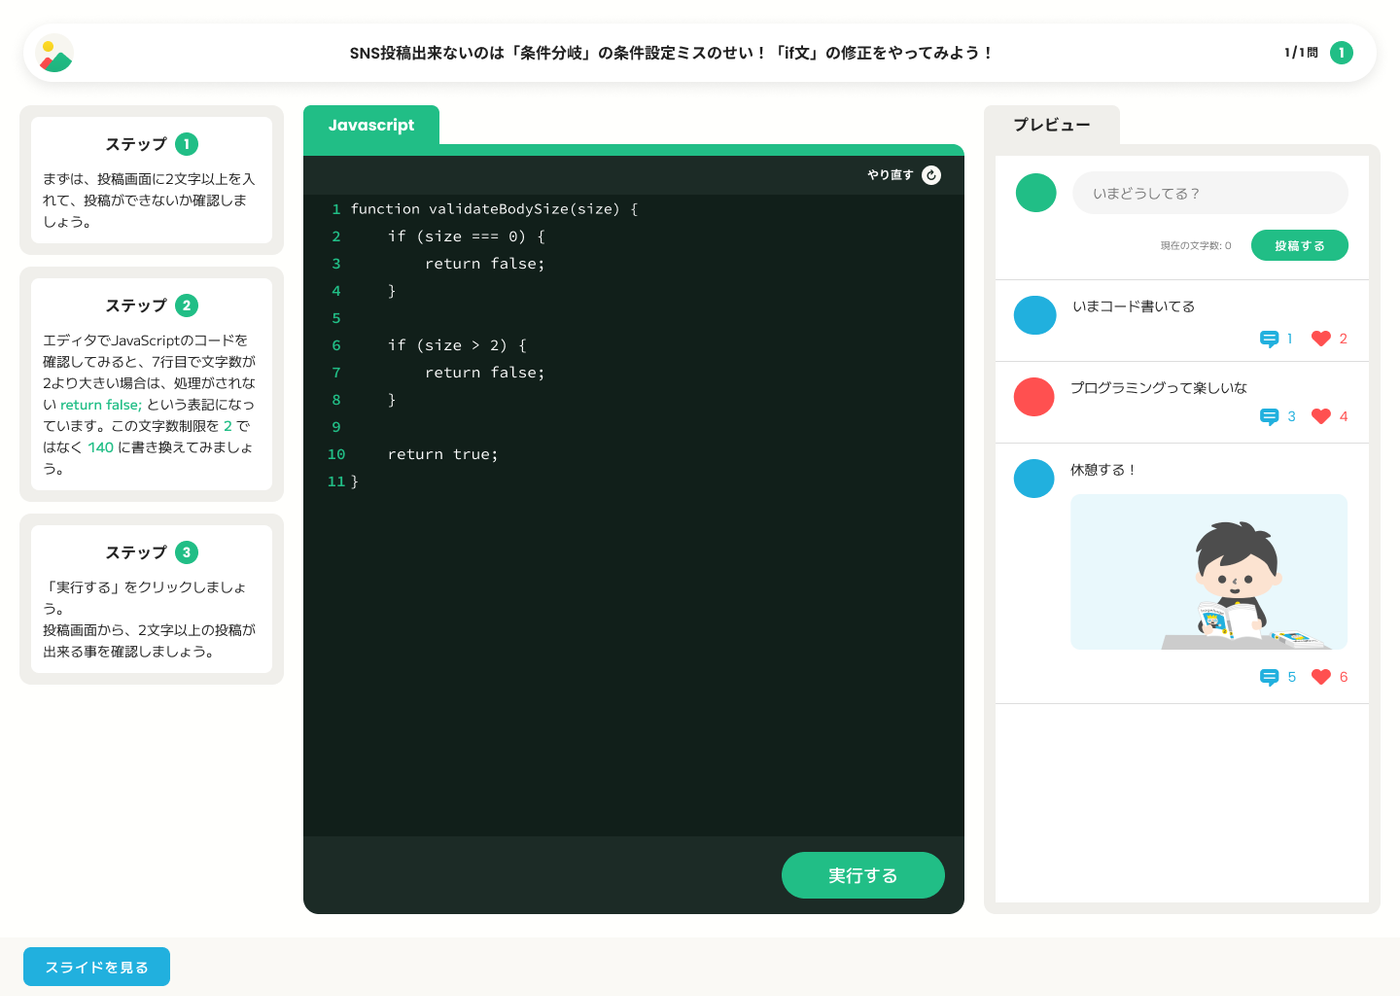1400x996 pixels.
Task: Like the いまコード書いてる post with heart
Action: (1321, 339)
